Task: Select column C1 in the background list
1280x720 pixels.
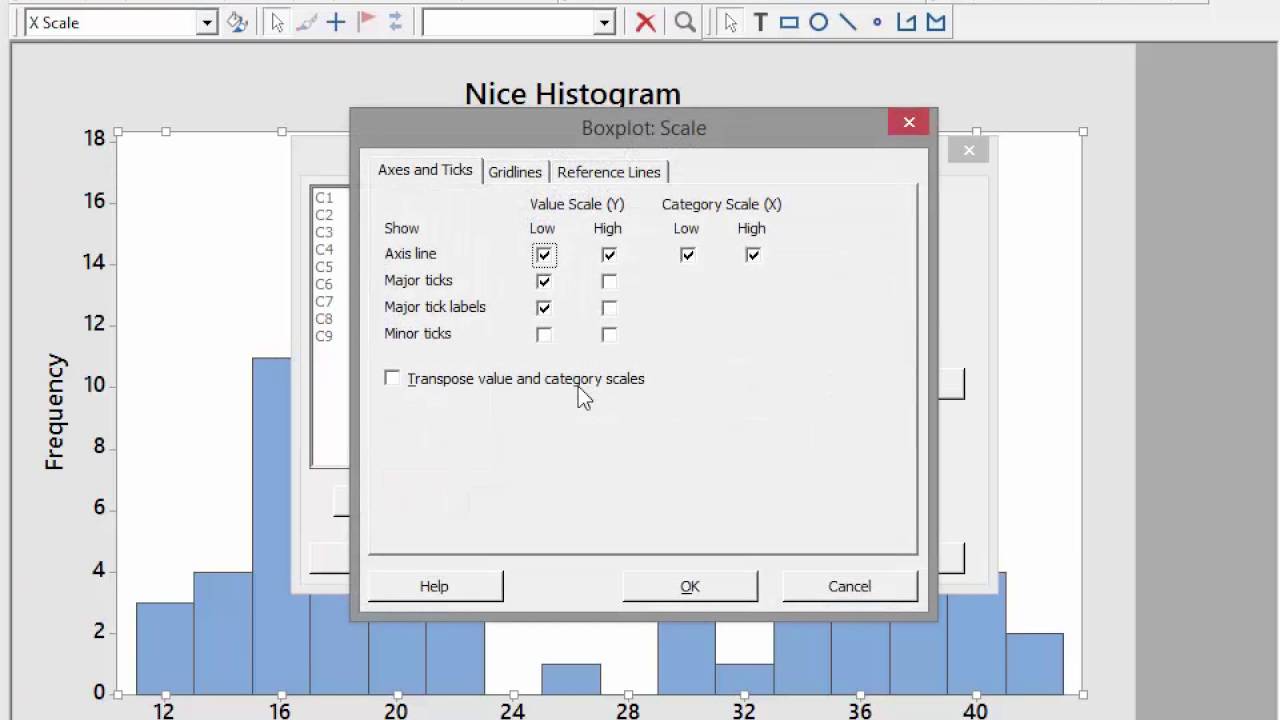Action: point(324,198)
